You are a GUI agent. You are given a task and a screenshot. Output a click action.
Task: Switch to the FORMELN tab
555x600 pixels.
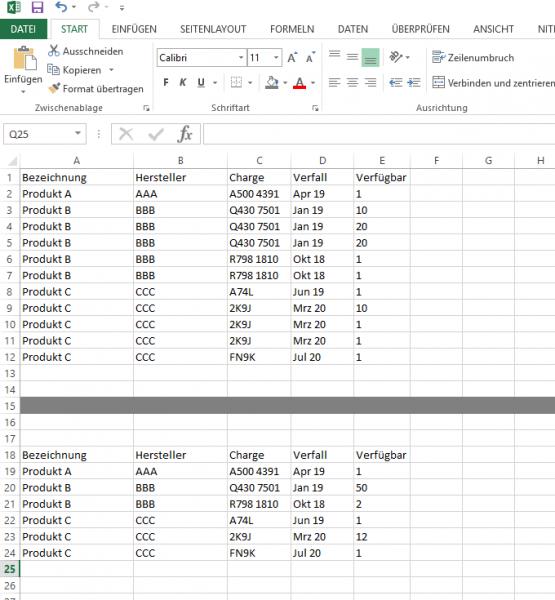pos(292,29)
